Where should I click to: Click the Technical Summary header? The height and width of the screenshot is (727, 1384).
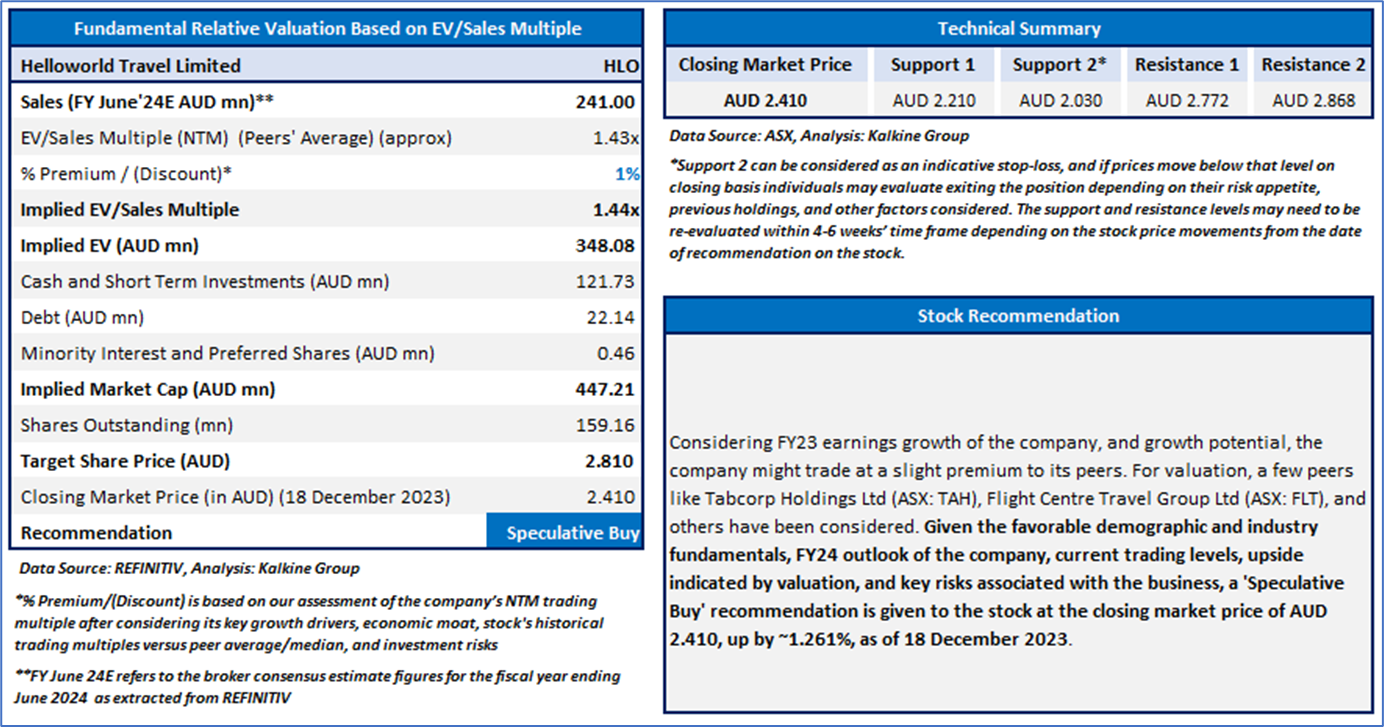click(1018, 29)
